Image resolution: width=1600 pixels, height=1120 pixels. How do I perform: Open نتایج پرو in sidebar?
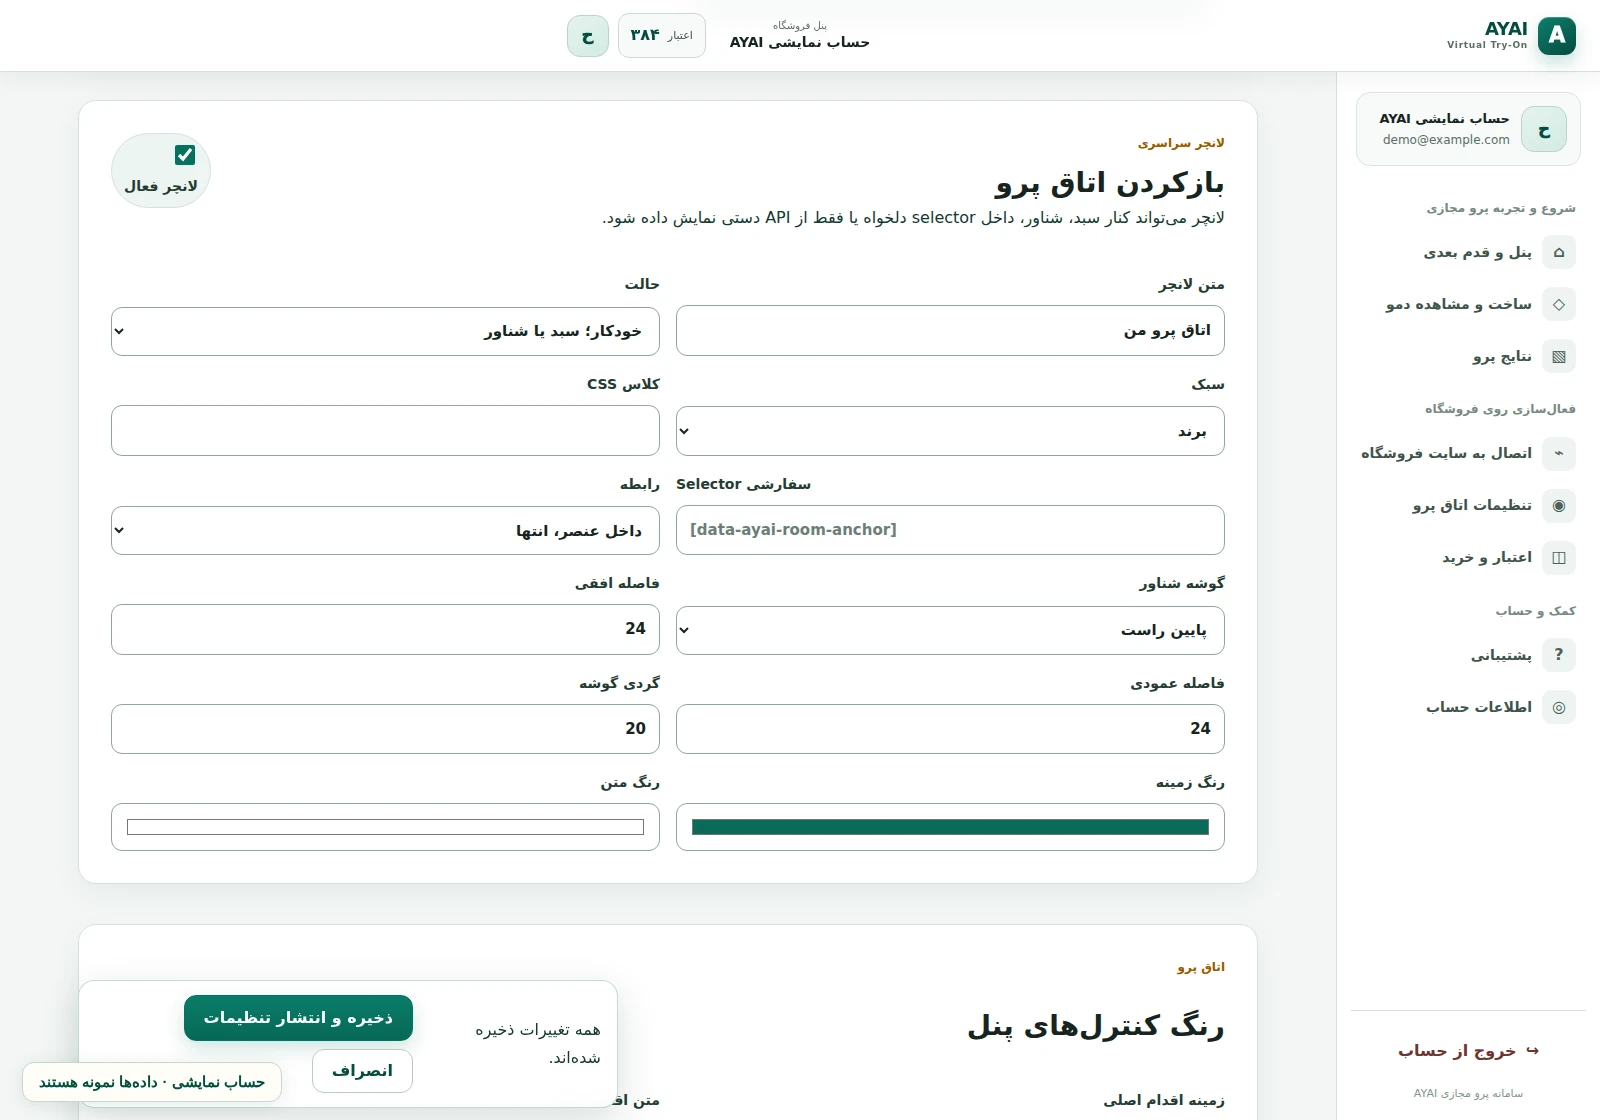(1468, 356)
